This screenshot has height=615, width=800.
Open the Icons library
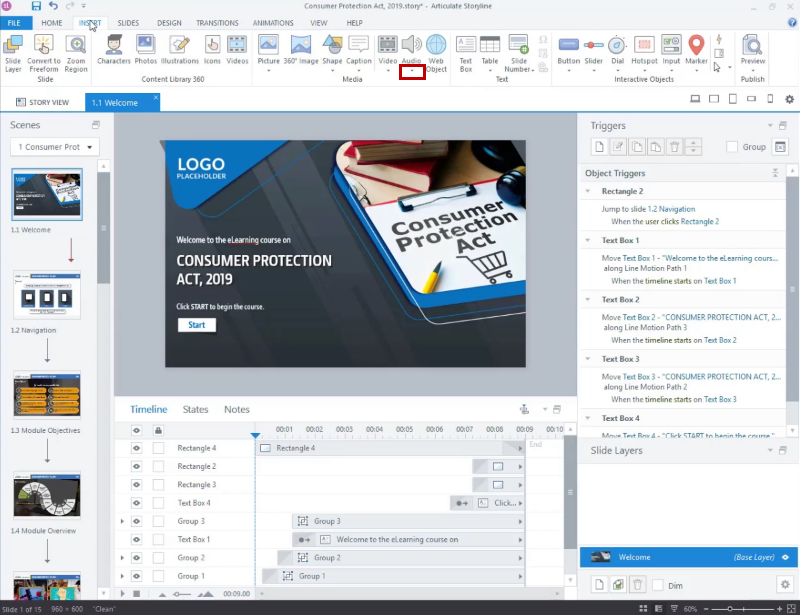click(212, 50)
